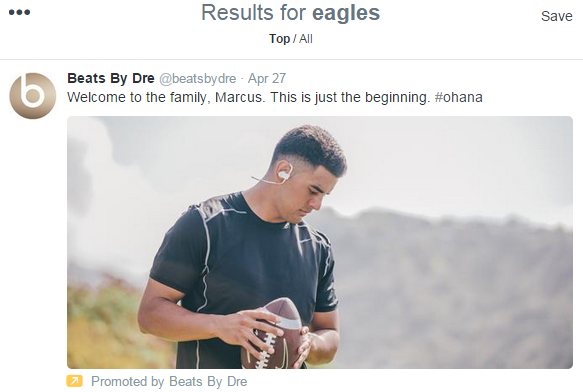The image size is (583, 392).
Task: Click the Welcome to the family tweet text
Action: pos(275,97)
